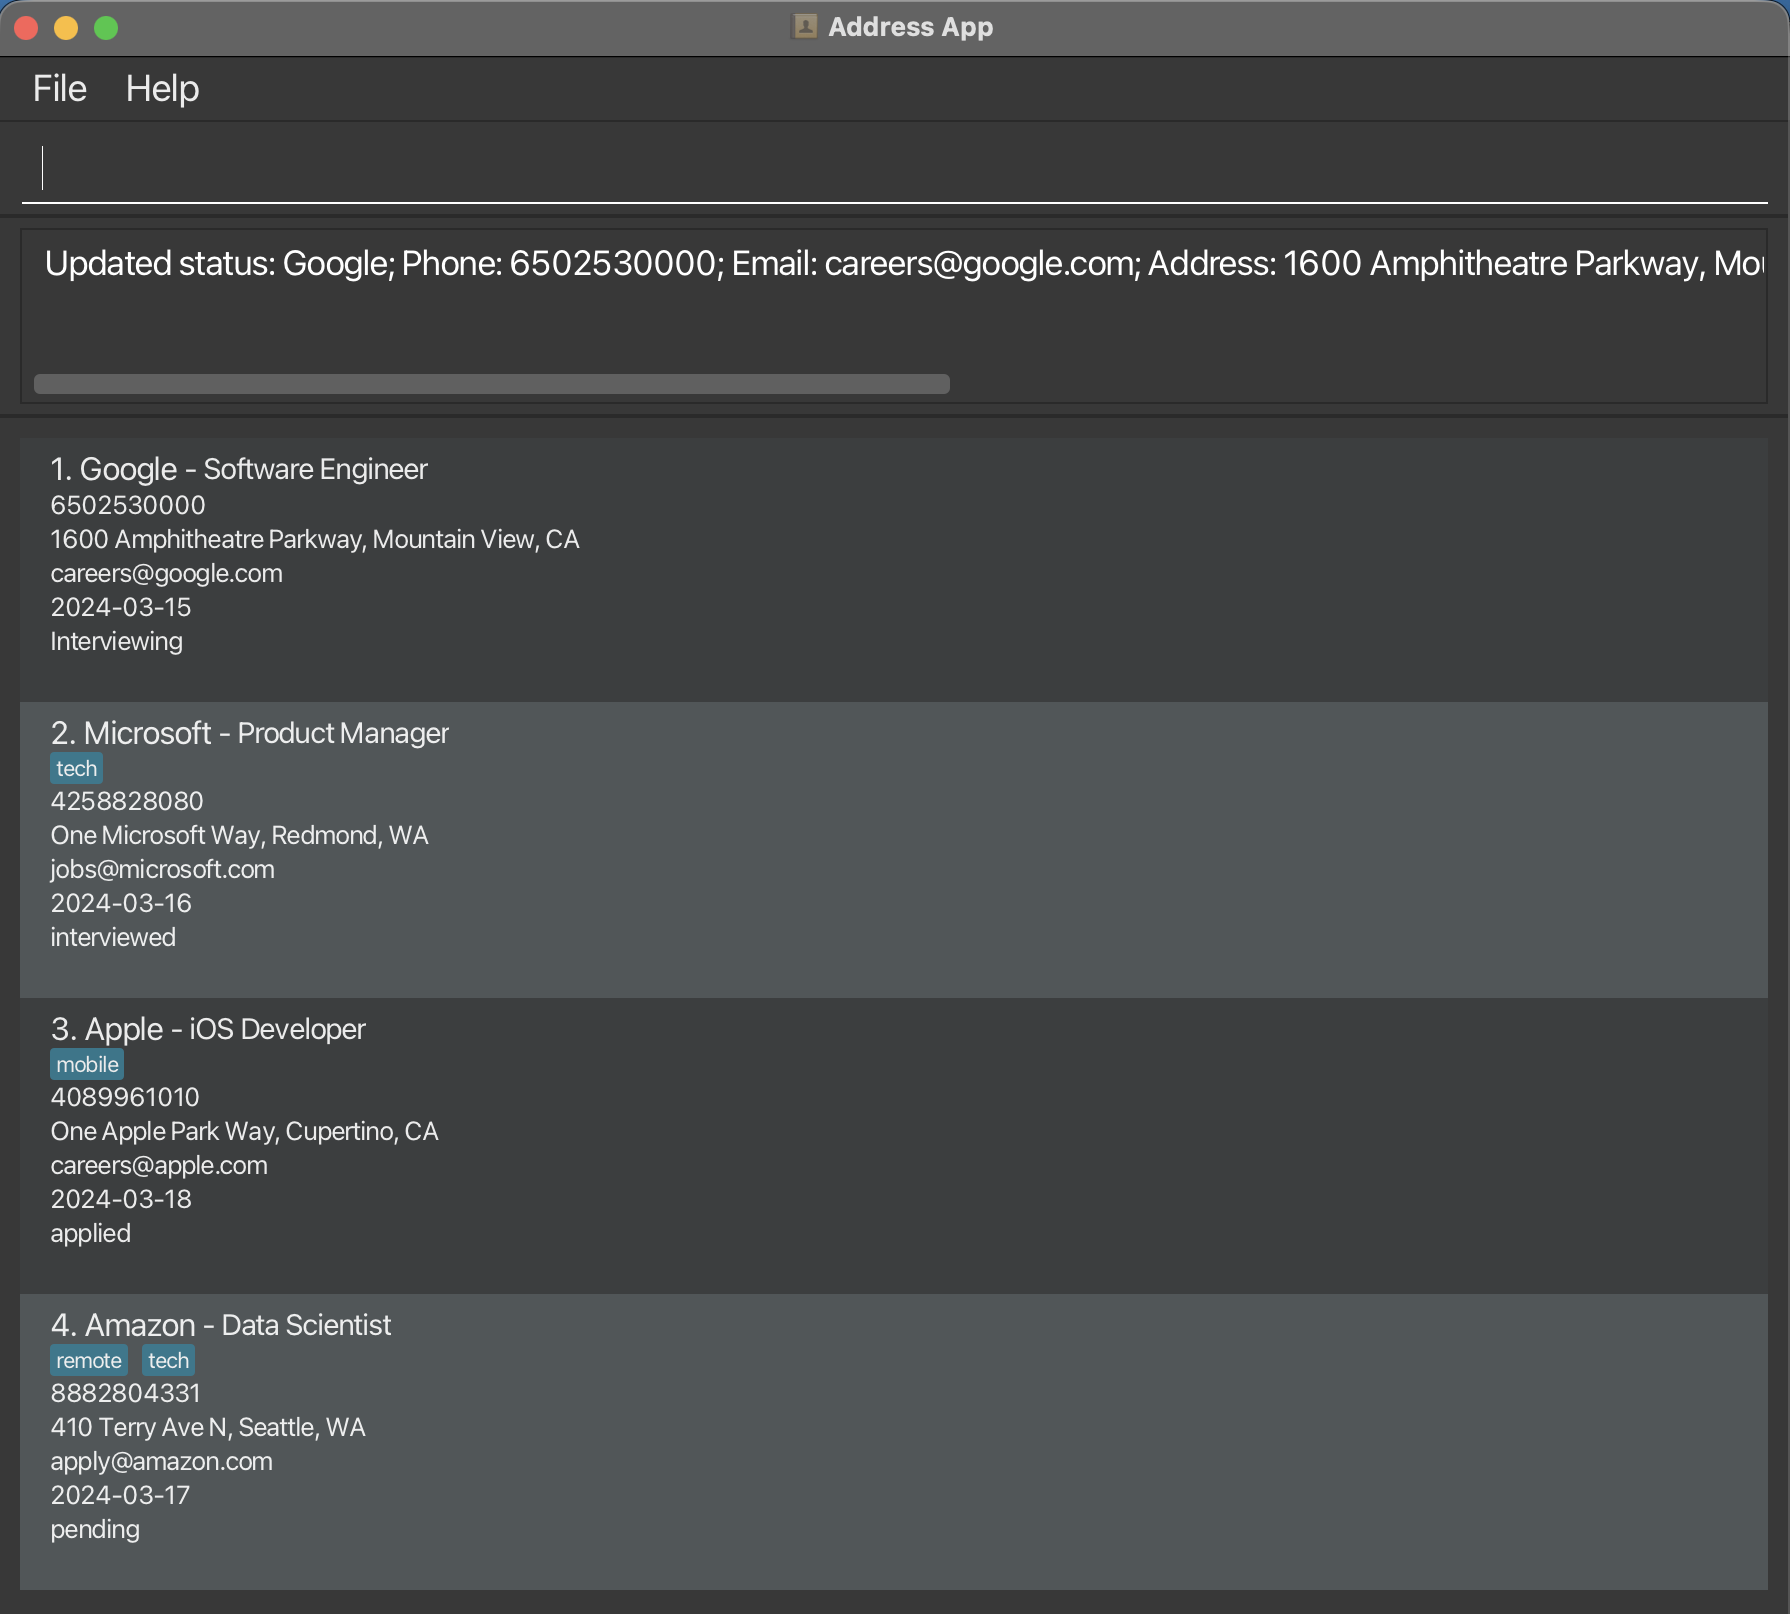The width and height of the screenshot is (1790, 1614).
Task: Select the Google Software Engineer entry title
Action: 239,469
